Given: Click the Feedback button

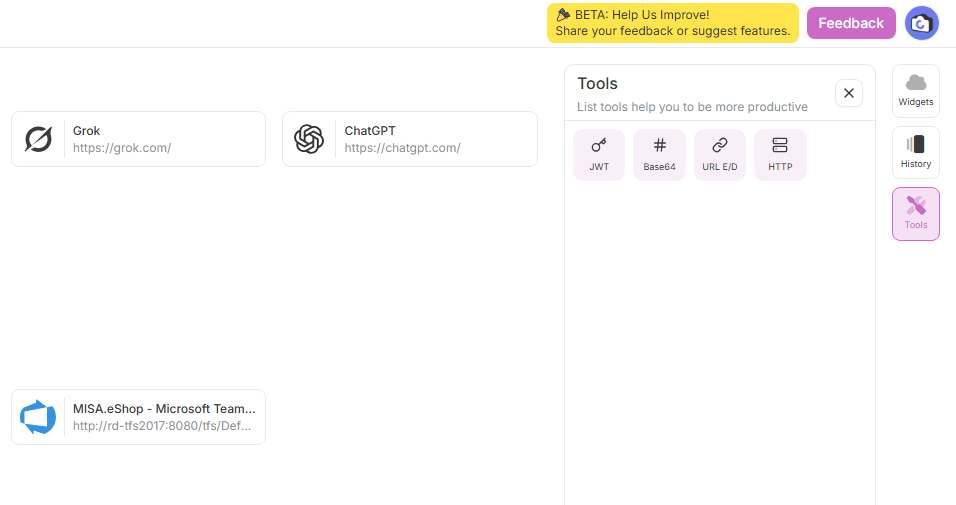Looking at the screenshot, I should pyautogui.click(x=851, y=23).
